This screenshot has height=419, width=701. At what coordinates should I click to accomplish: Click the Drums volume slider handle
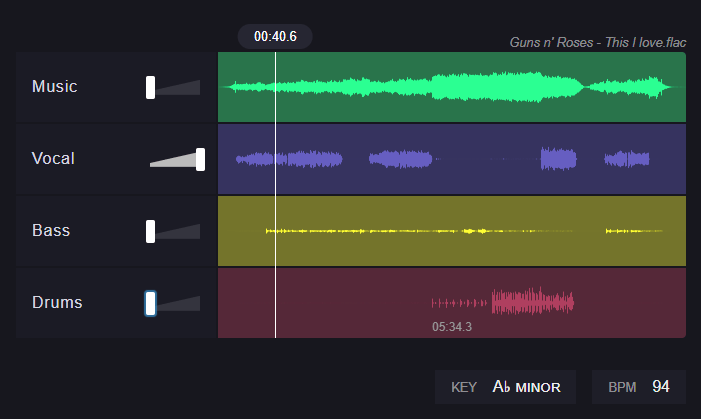pos(150,303)
